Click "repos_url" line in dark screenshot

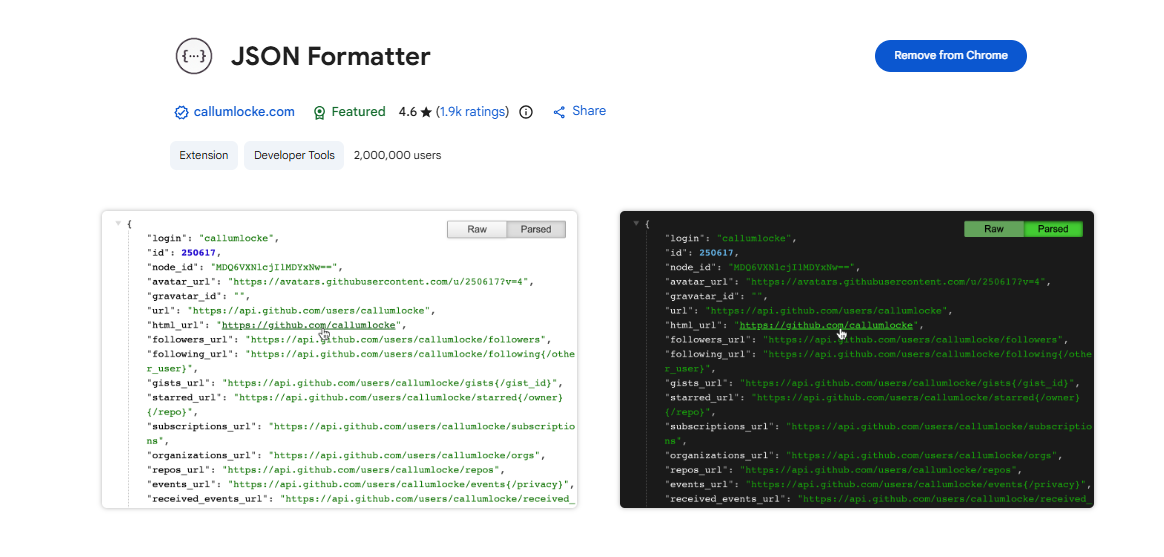click(843, 469)
